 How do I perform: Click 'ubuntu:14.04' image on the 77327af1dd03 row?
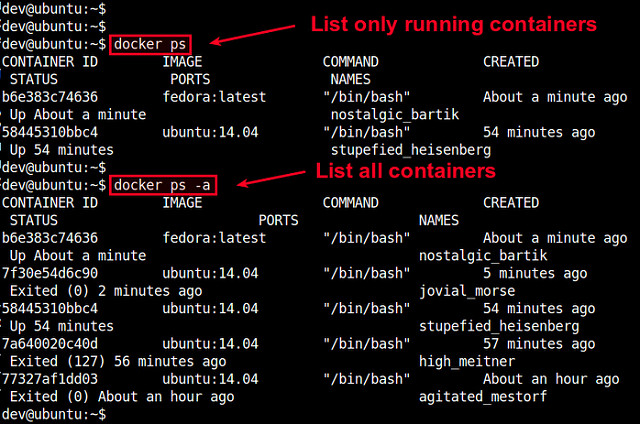pyautogui.click(x=210, y=379)
